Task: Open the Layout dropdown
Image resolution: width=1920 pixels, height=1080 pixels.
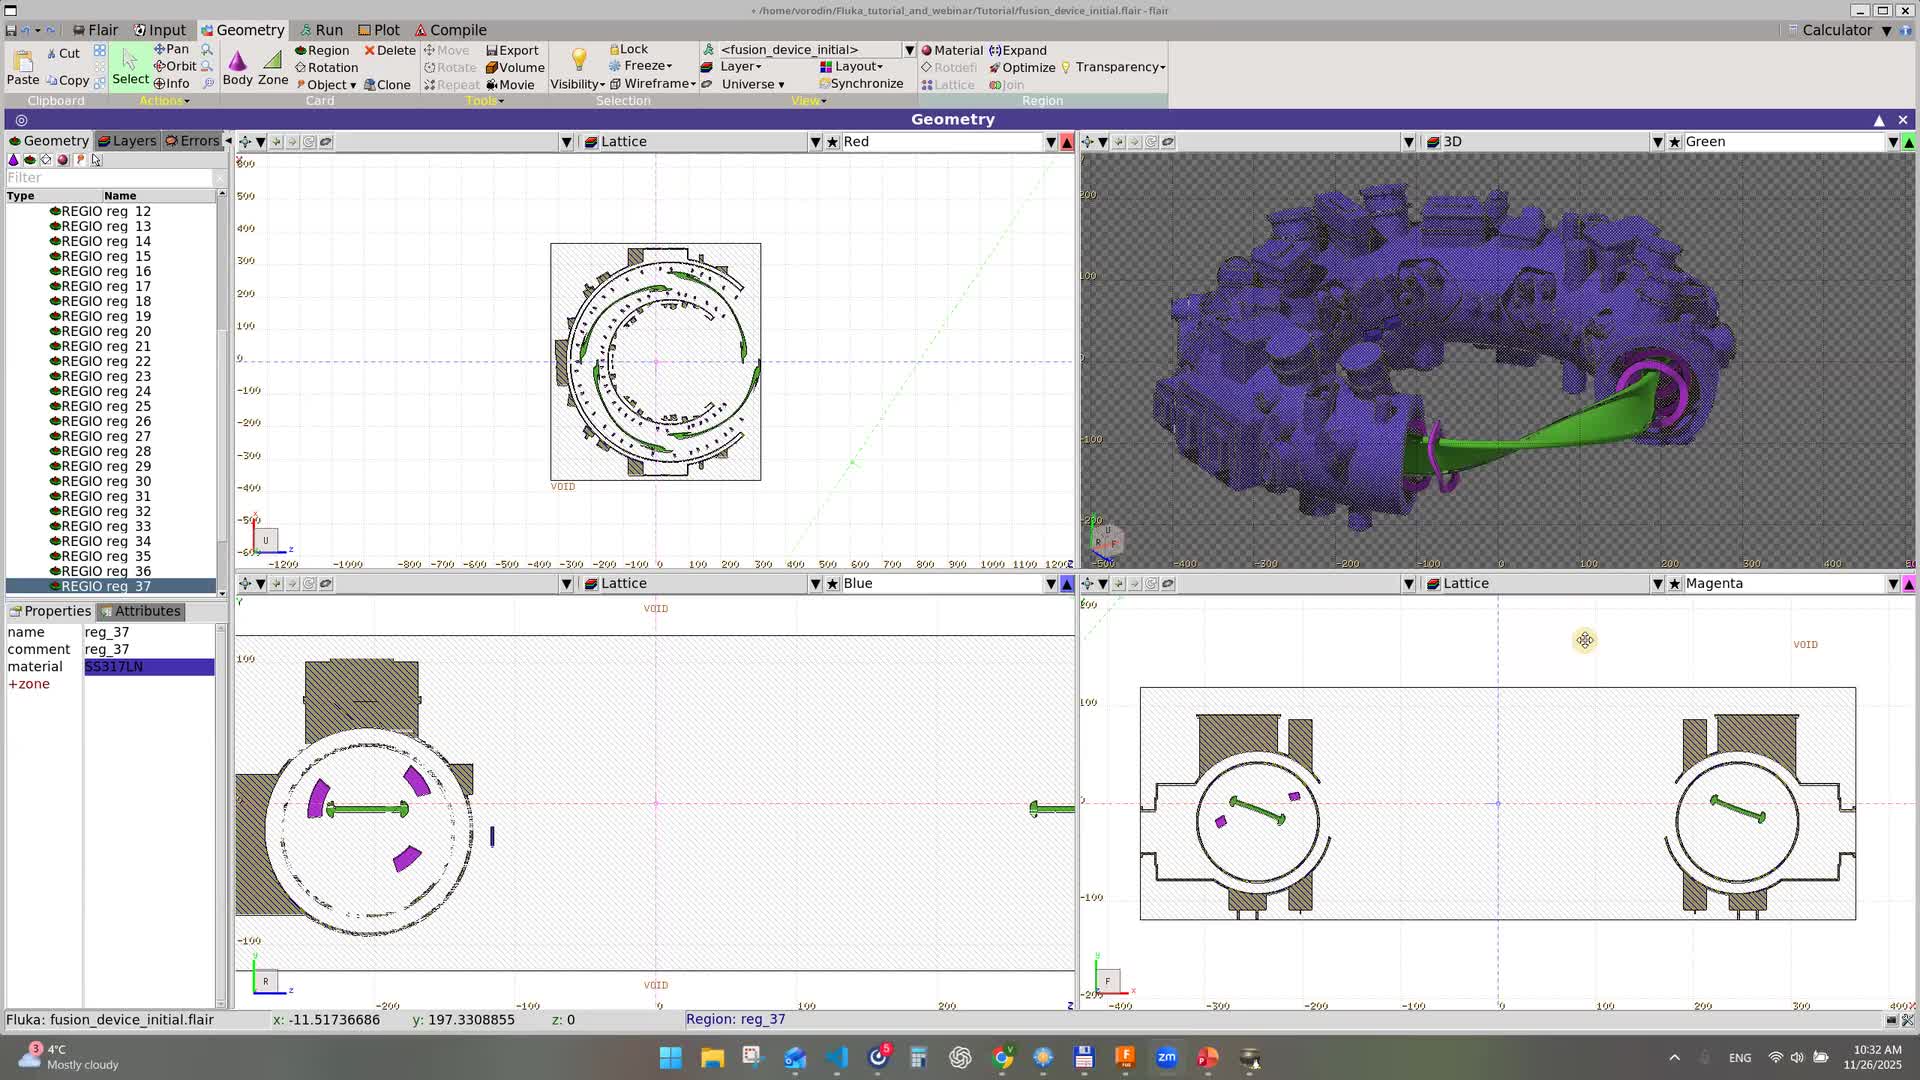Action: point(852,66)
